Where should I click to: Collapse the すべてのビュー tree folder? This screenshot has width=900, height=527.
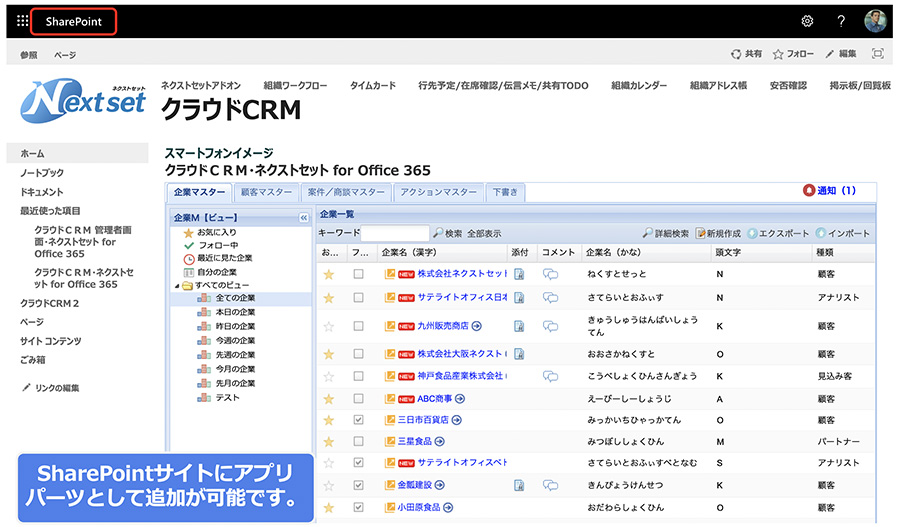178,286
